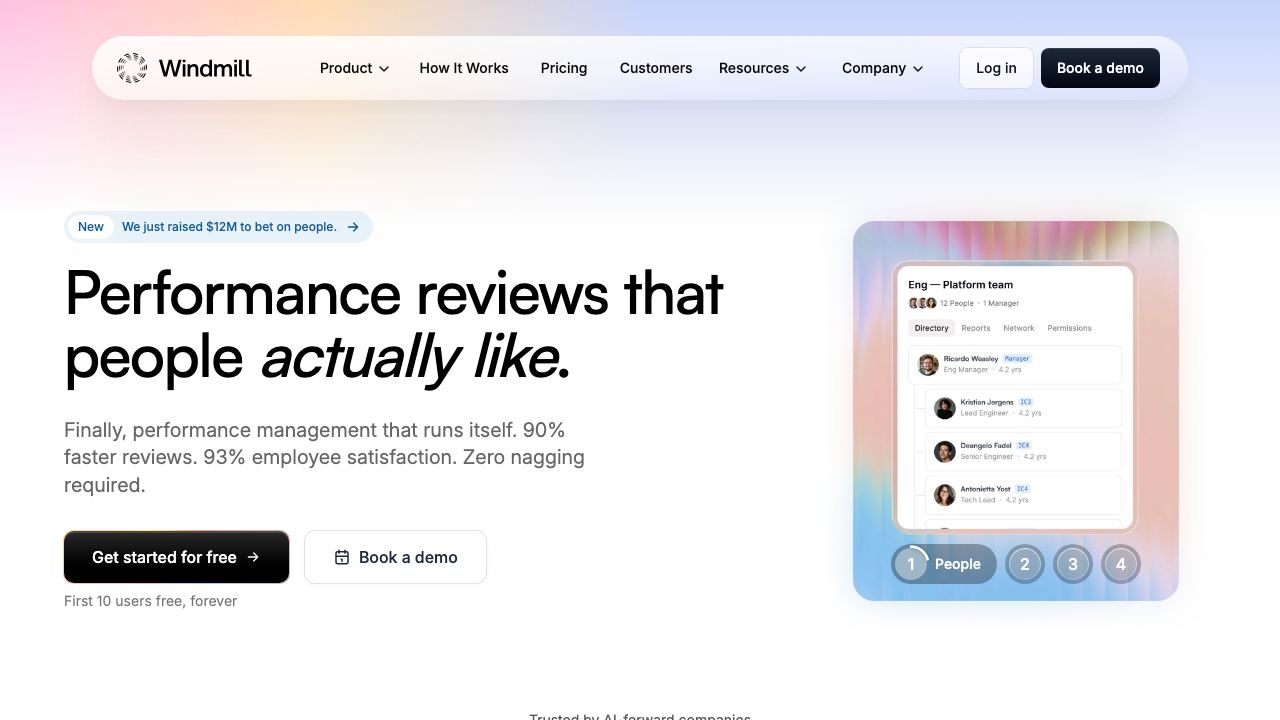Select the Deangelo Fadel name

986,445
